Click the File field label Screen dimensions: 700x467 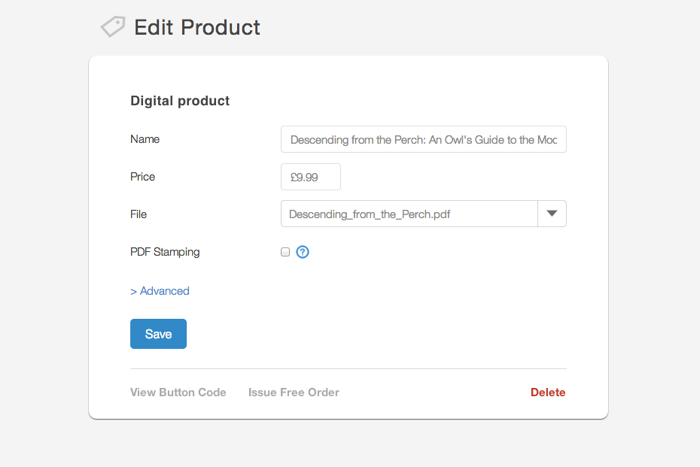[x=139, y=214]
